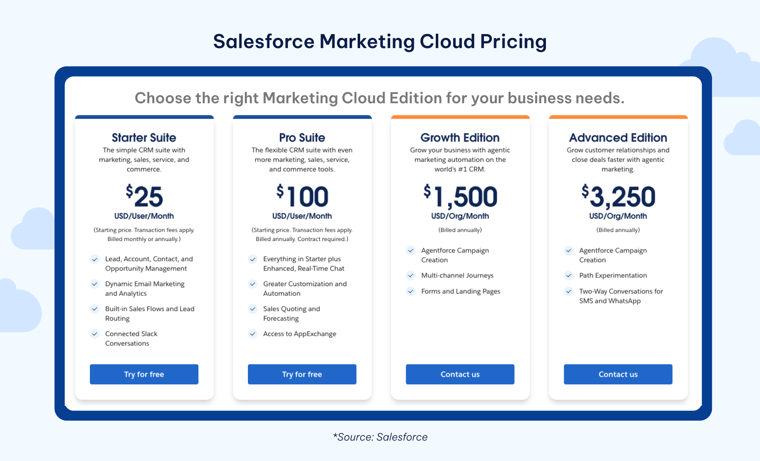Click checkmark icon beside Lead, Account, Contact
Image resolution: width=760 pixels, height=461 pixels.
[x=95, y=259]
